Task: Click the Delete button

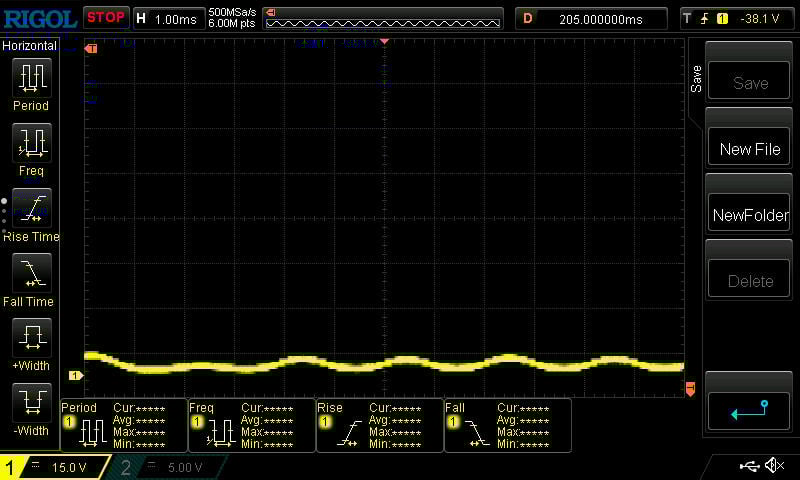Action: (750, 281)
